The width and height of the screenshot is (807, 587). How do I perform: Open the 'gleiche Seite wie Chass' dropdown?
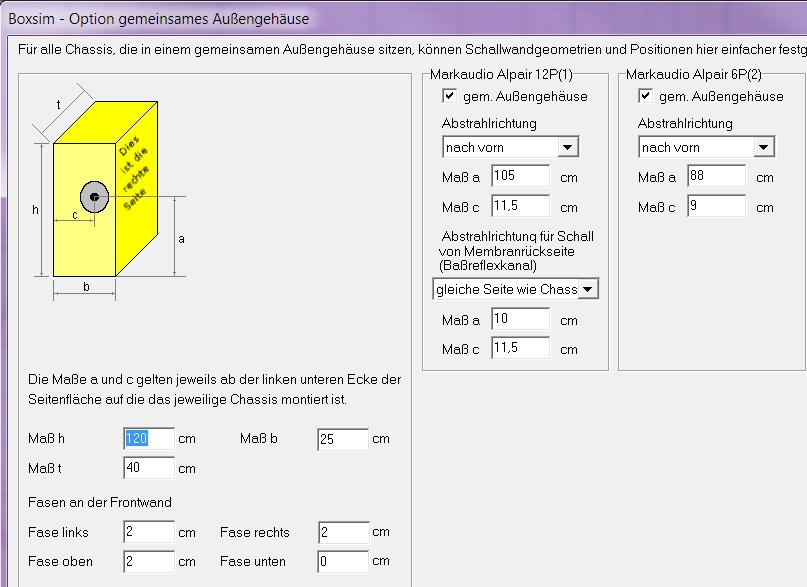tap(588, 289)
